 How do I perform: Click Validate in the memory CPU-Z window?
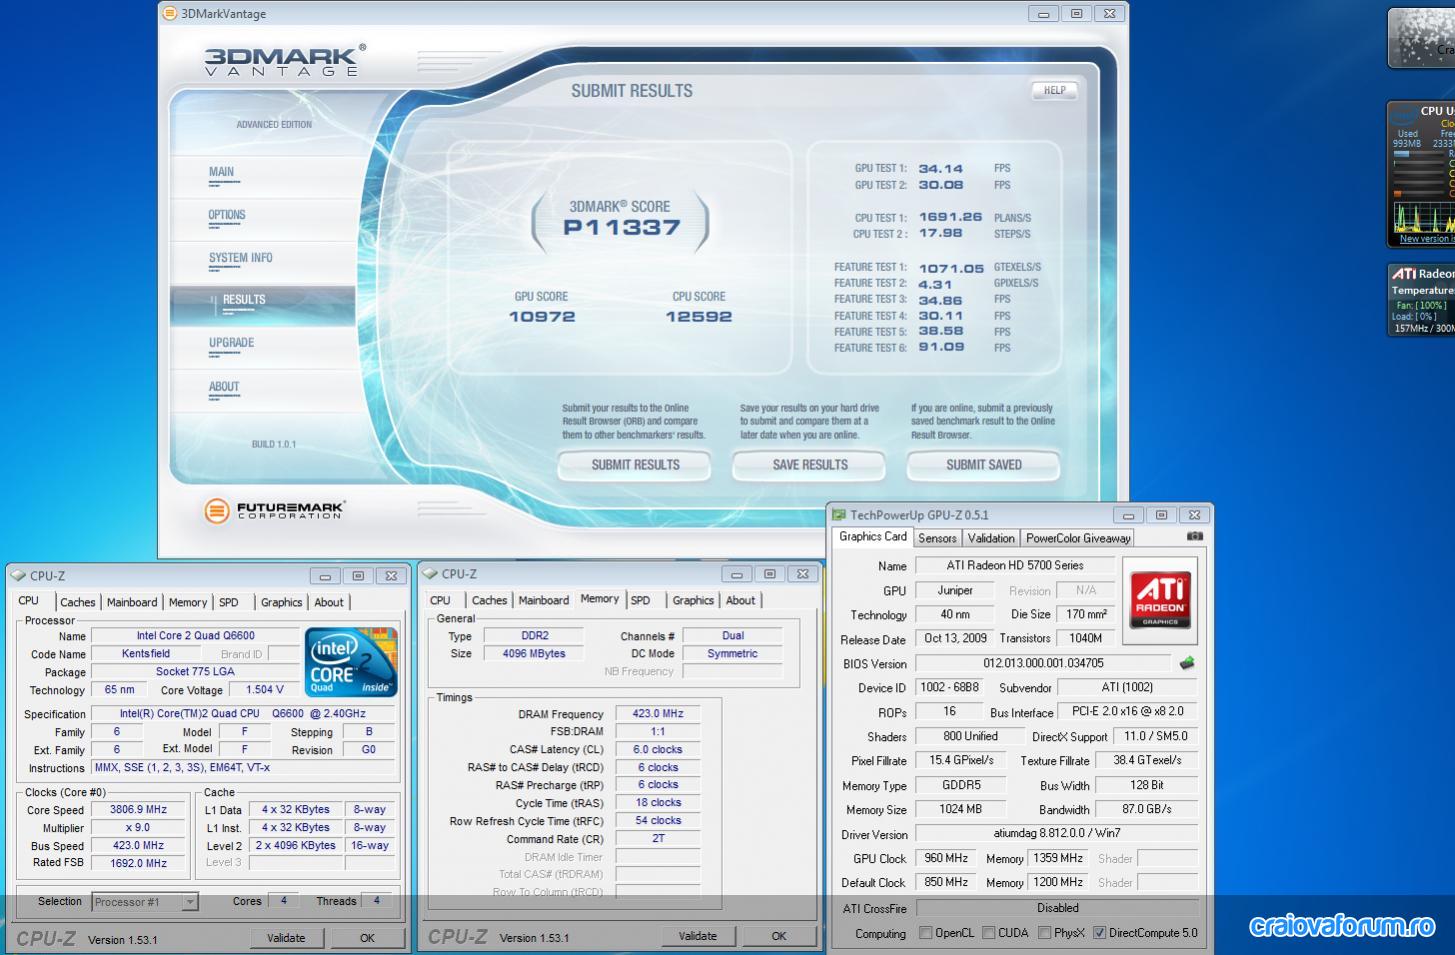698,936
